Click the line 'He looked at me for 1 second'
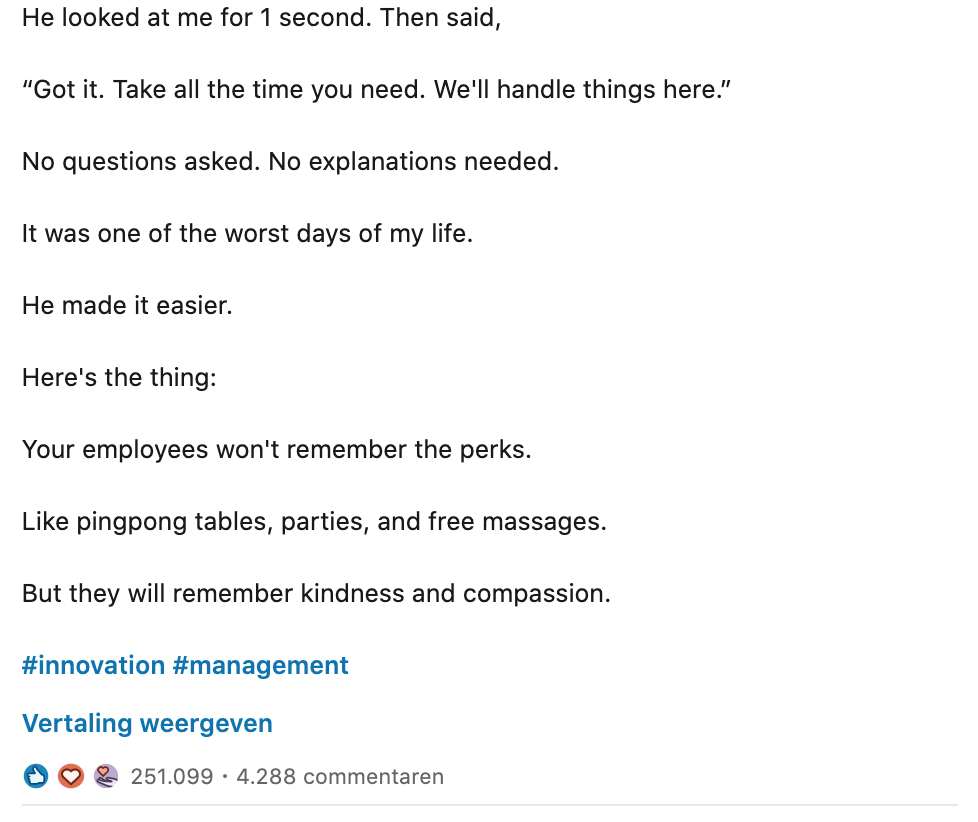978x822 pixels. pyautogui.click(x=260, y=18)
